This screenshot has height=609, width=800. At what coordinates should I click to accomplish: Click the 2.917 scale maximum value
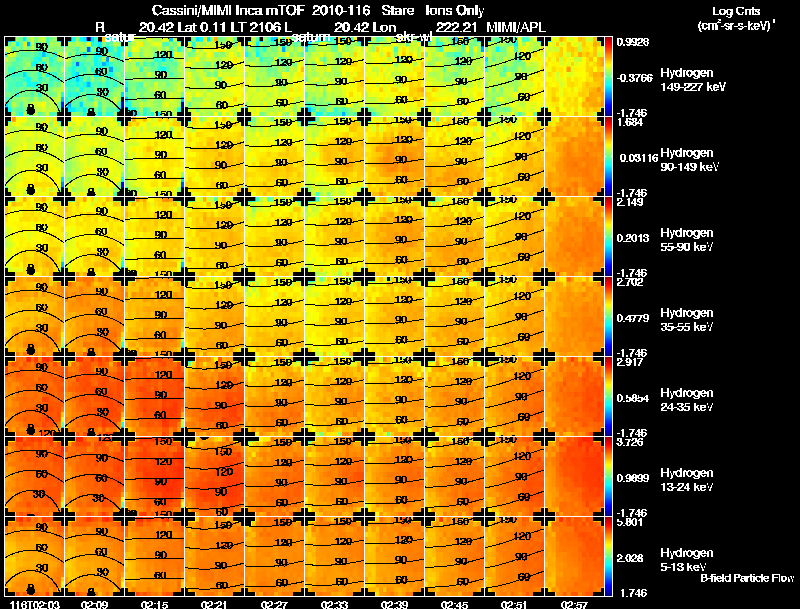[x=630, y=363]
